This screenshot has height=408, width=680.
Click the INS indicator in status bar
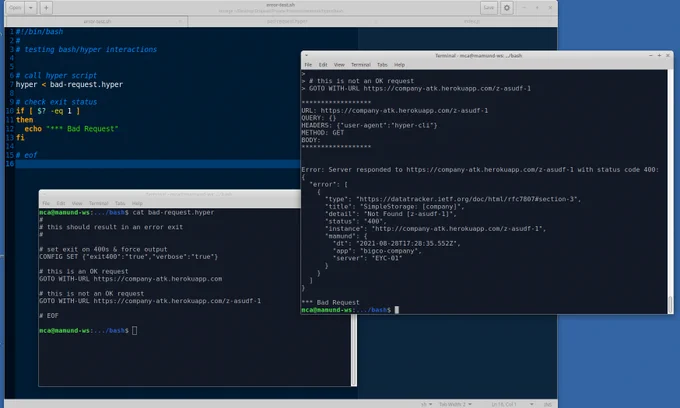point(548,404)
